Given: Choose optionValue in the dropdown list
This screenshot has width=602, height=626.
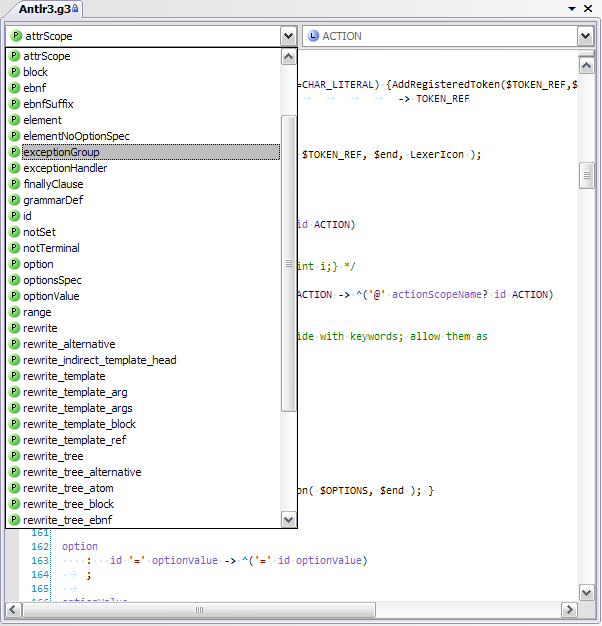Looking at the screenshot, I should (x=144, y=295).
